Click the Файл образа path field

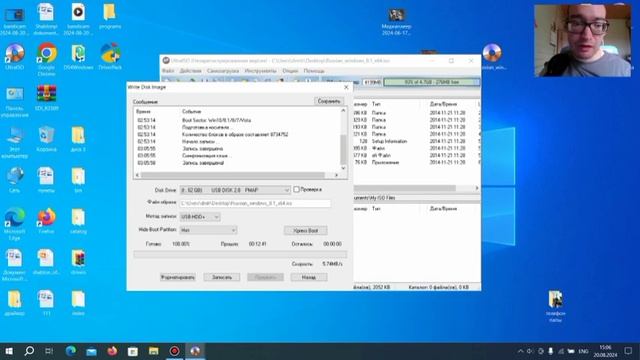click(255, 203)
